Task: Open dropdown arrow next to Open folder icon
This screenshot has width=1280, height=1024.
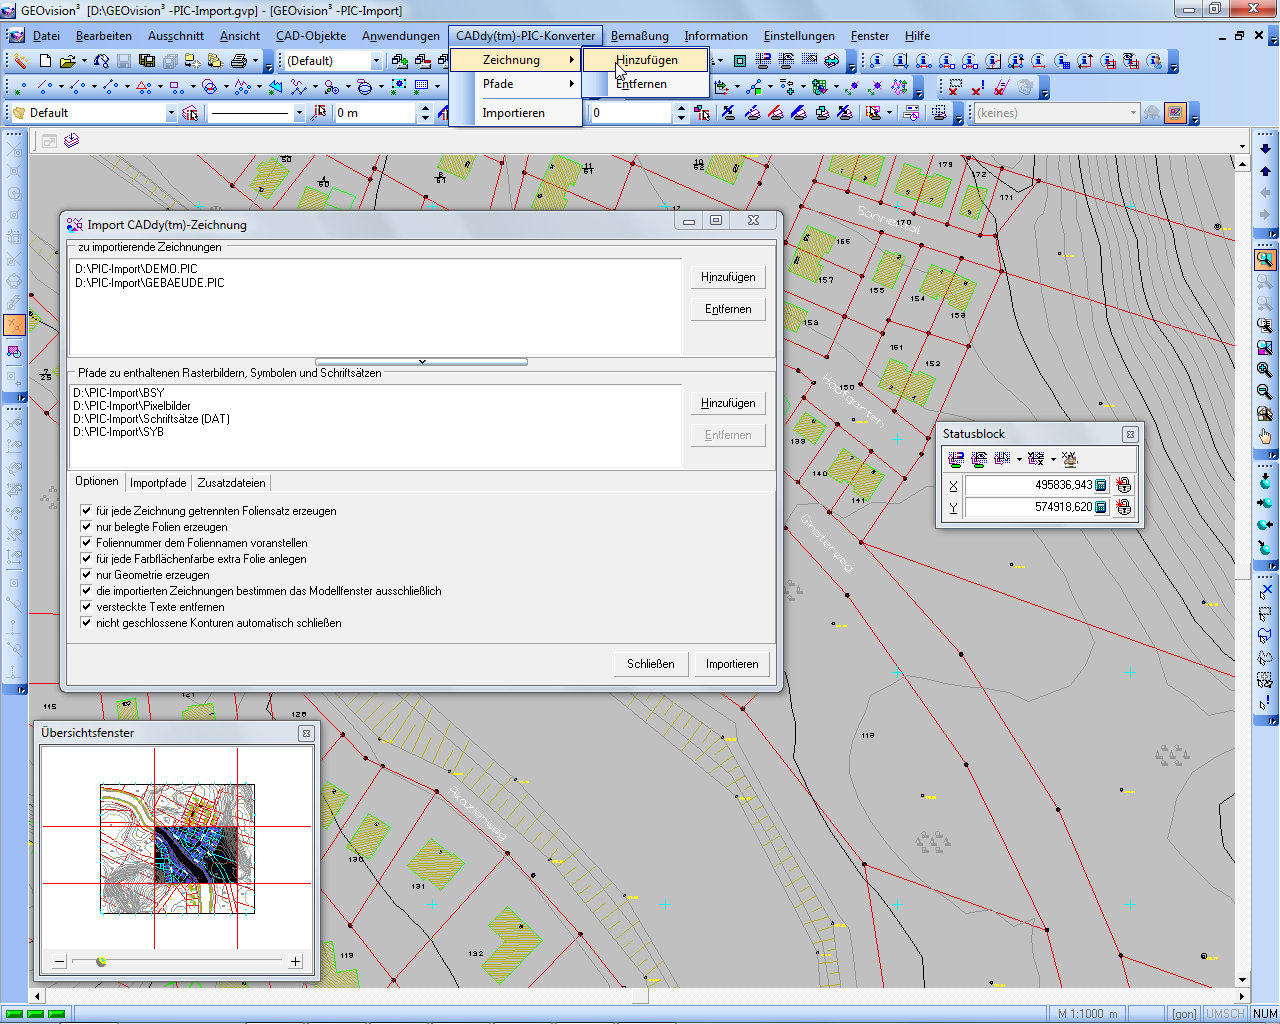Action: (x=84, y=61)
